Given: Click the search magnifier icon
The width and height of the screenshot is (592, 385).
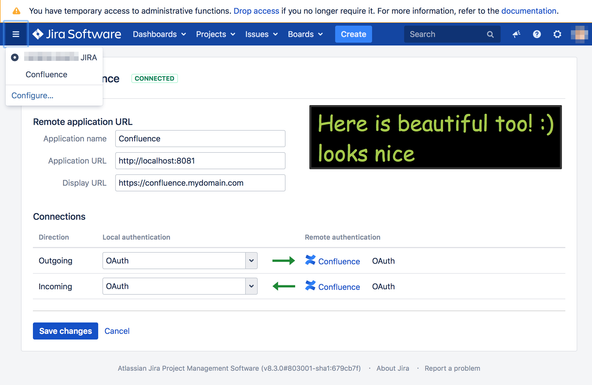Looking at the screenshot, I should (490, 34).
